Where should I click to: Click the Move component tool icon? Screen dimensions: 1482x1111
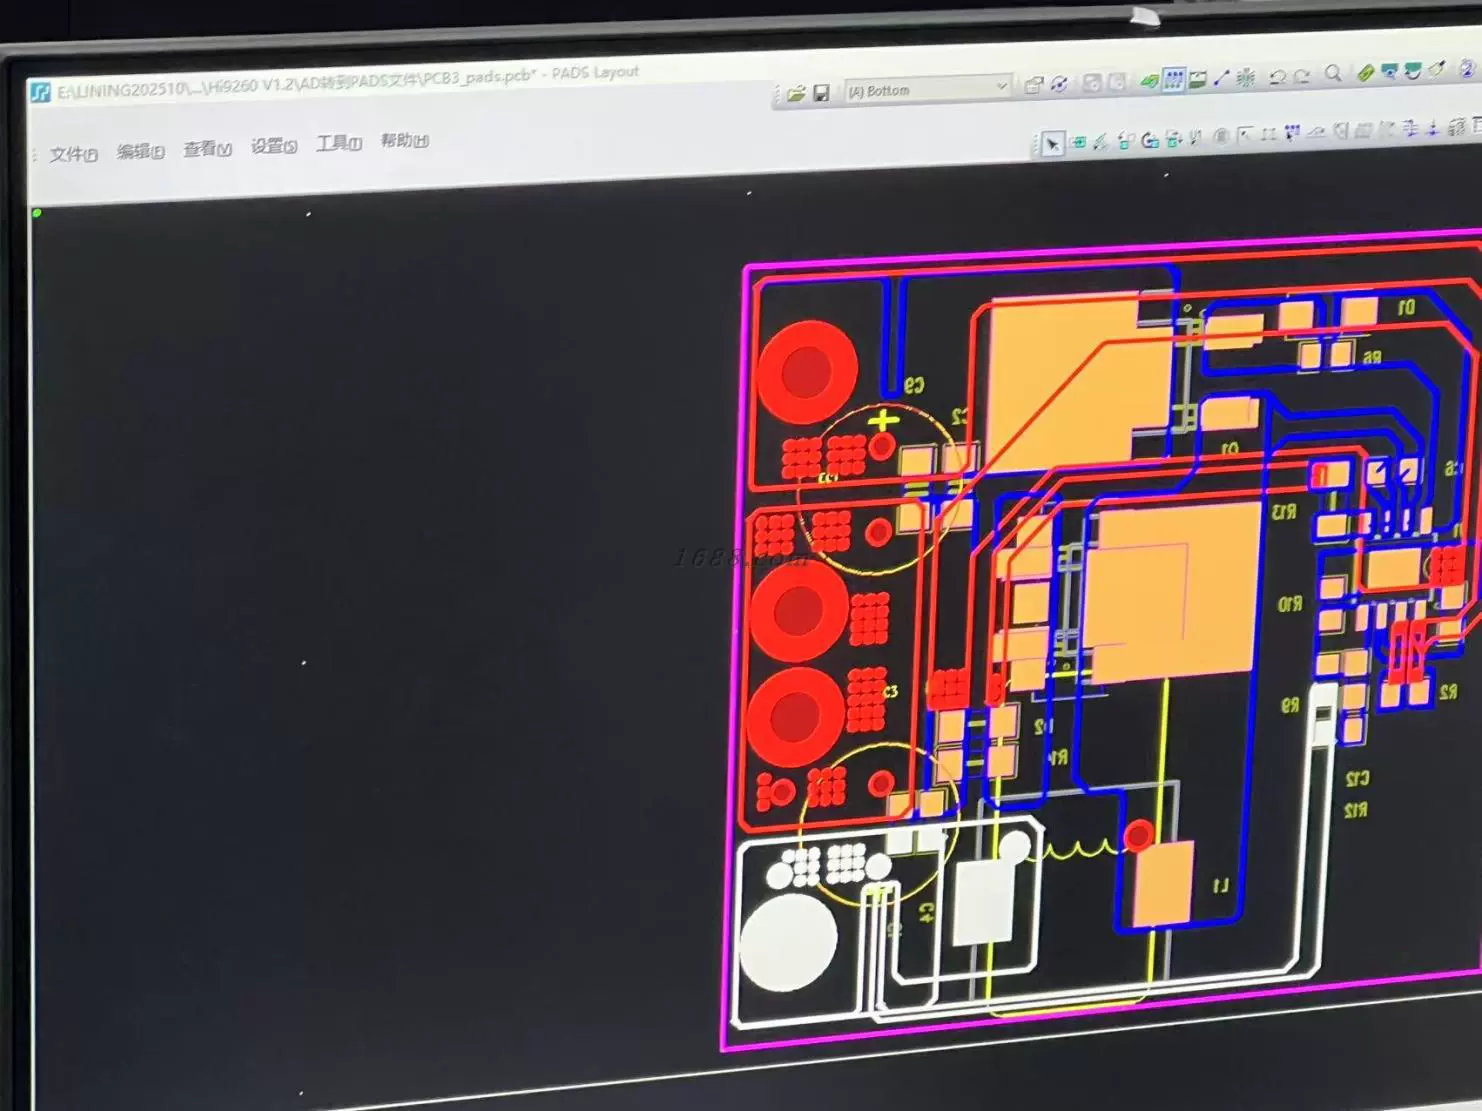[1078, 143]
